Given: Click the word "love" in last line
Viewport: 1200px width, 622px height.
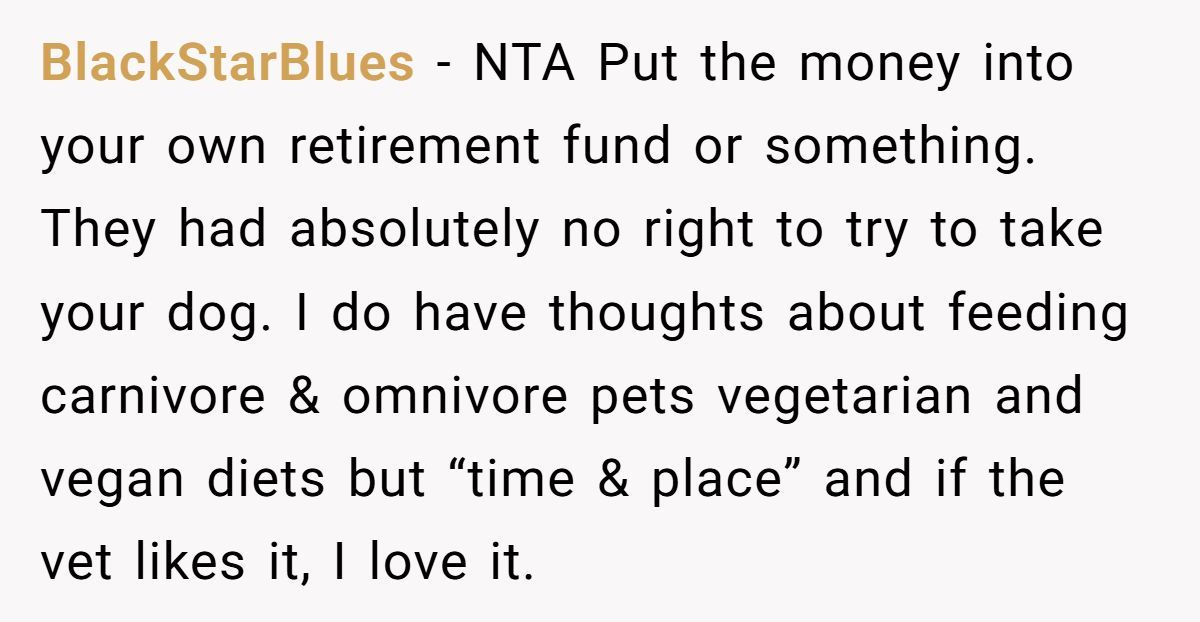Looking at the screenshot, I should tap(417, 563).
